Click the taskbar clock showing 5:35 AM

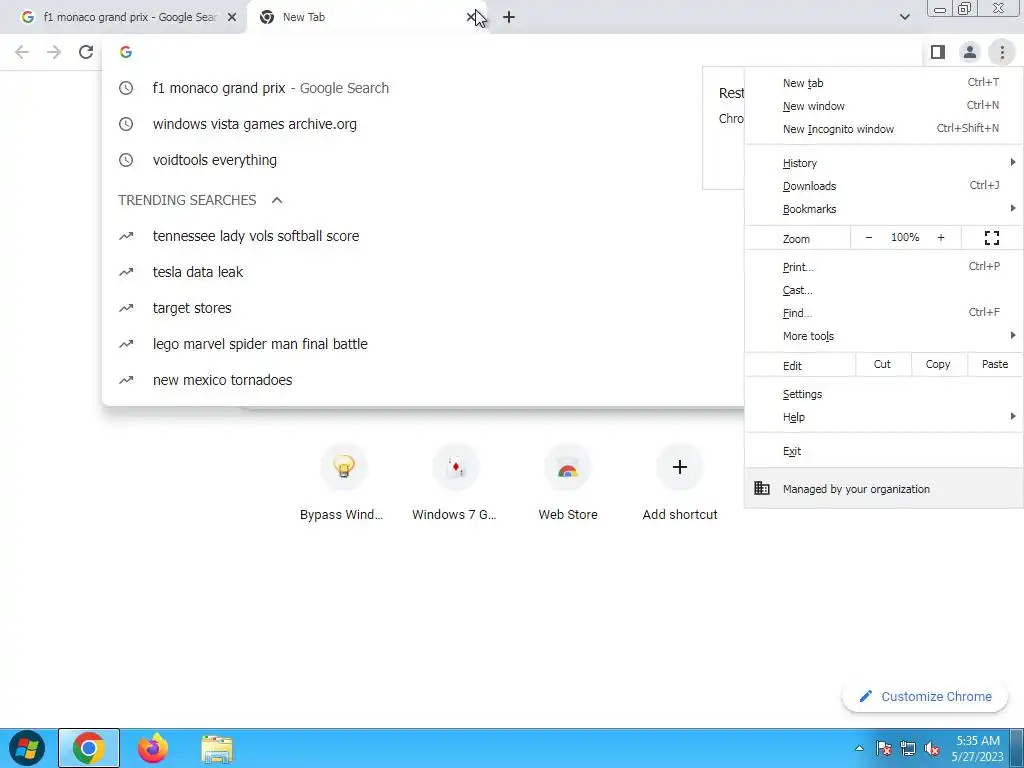(978, 748)
